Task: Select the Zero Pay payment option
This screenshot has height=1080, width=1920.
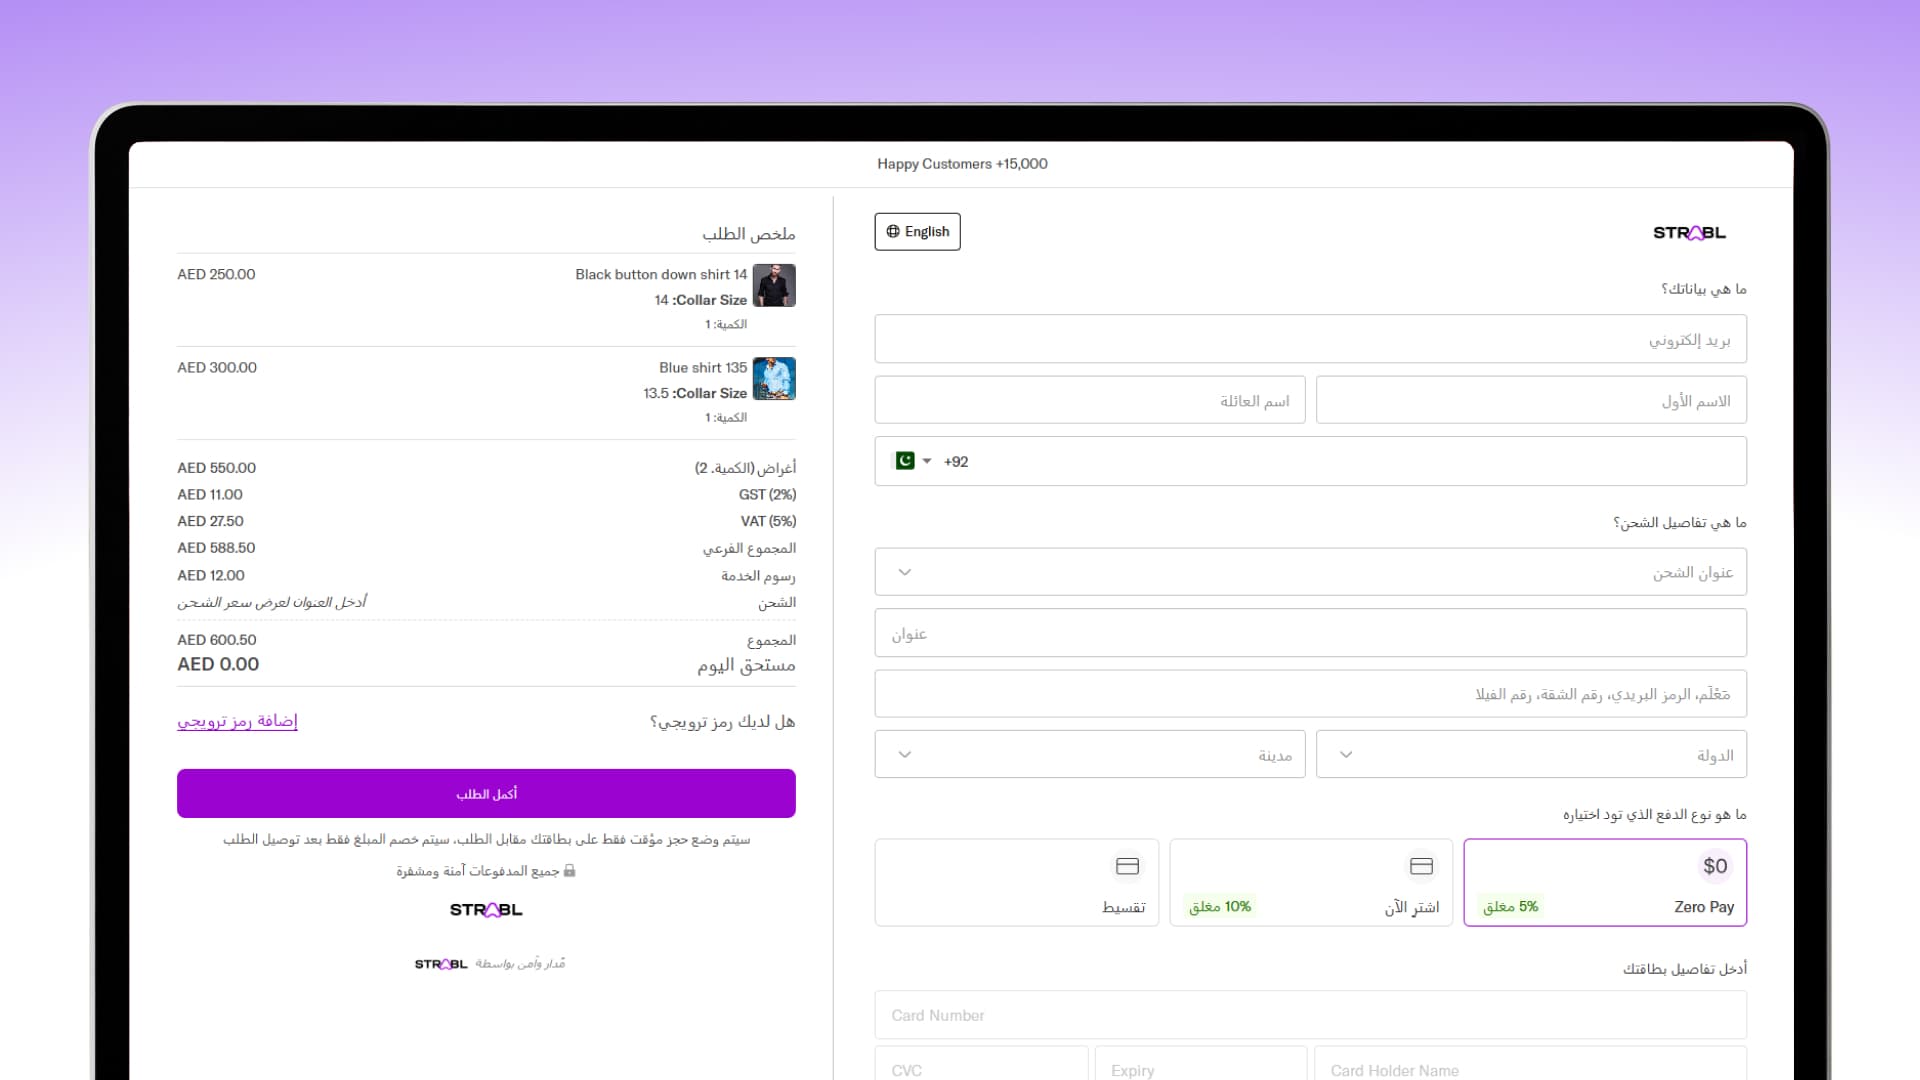Action: point(1605,883)
